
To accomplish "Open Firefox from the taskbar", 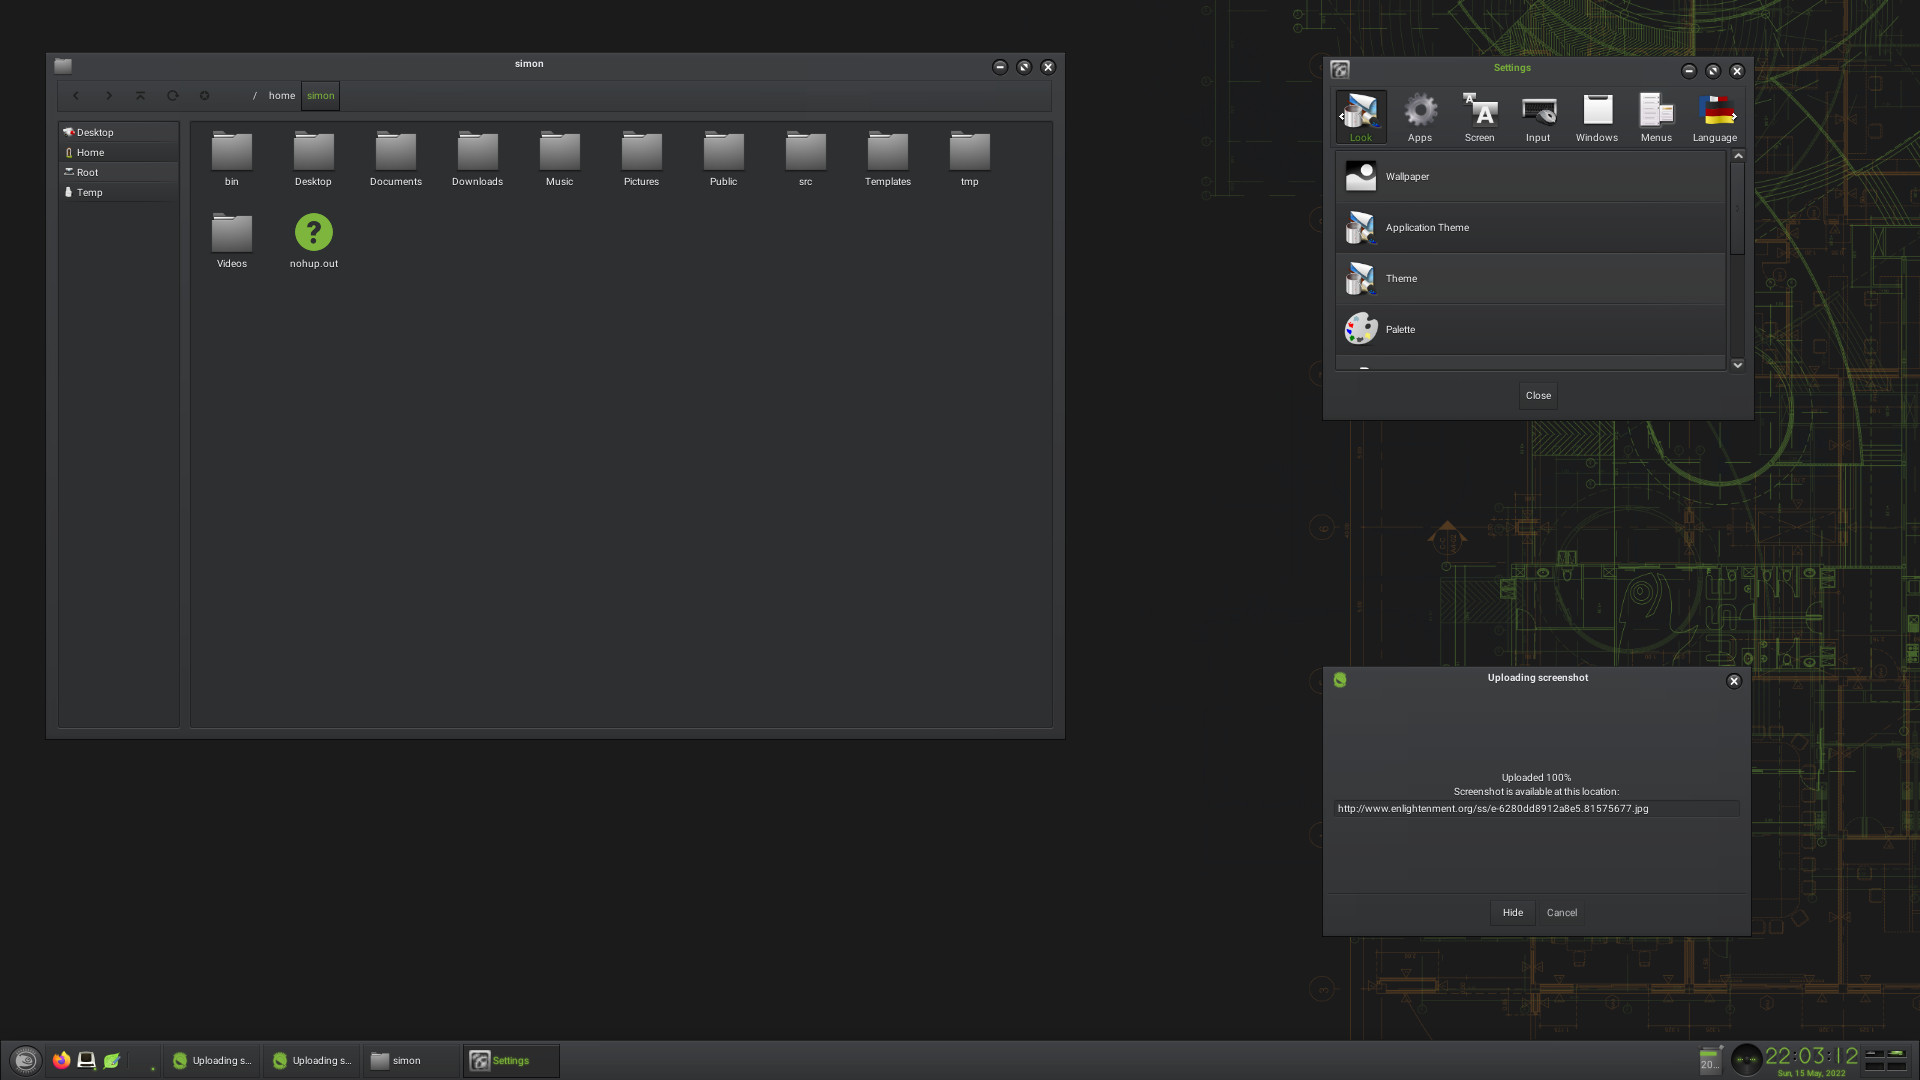I will (61, 1060).
